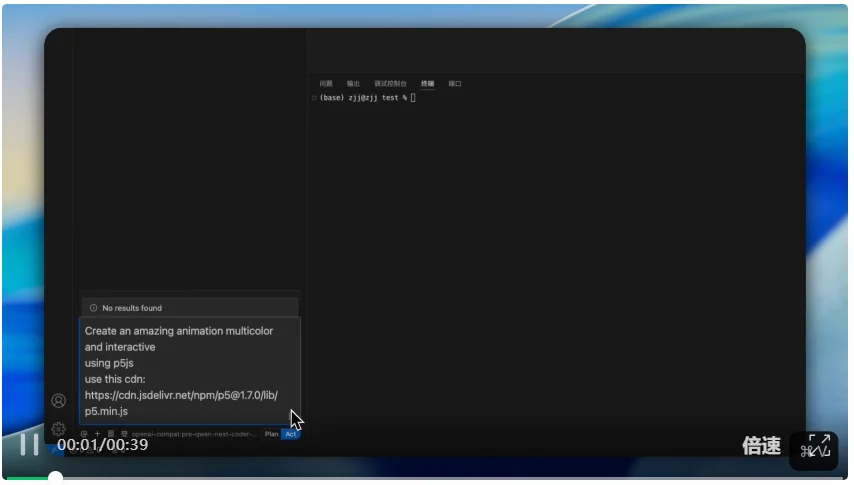Click the terminal prompt line
Image resolution: width=854 pixels, height=485 pixels.
pos(366,98)
